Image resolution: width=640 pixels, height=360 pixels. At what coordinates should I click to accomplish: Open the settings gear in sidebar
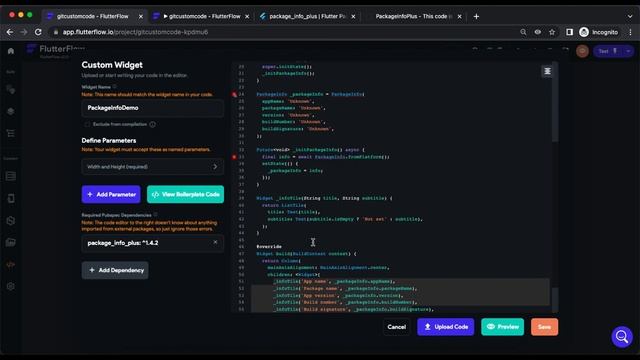pos(11,287)
